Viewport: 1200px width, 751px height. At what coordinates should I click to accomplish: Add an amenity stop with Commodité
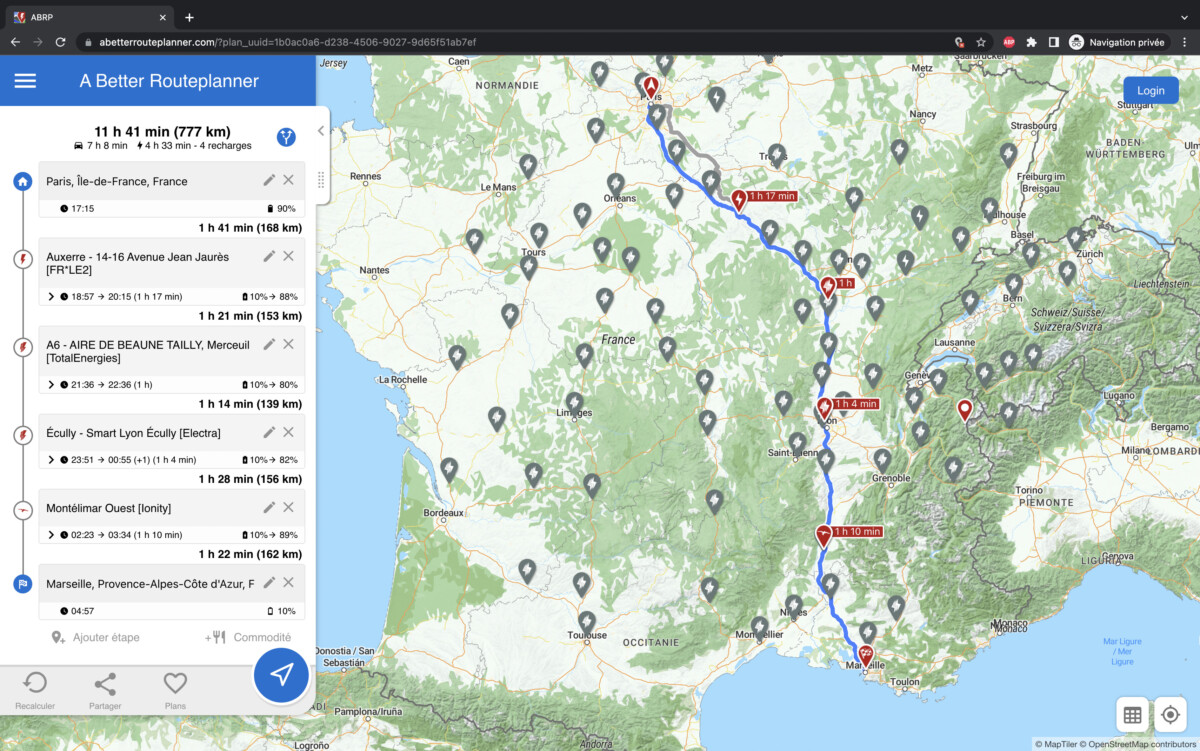[x=248, y=637]
